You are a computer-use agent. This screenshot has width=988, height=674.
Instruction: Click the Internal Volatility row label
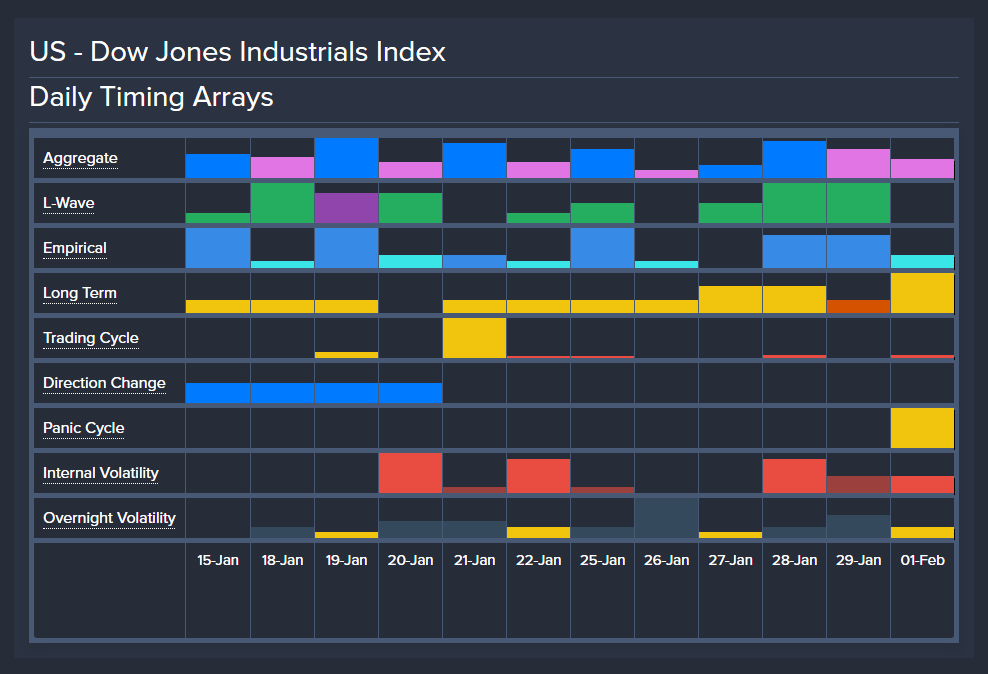coord(101,473)
